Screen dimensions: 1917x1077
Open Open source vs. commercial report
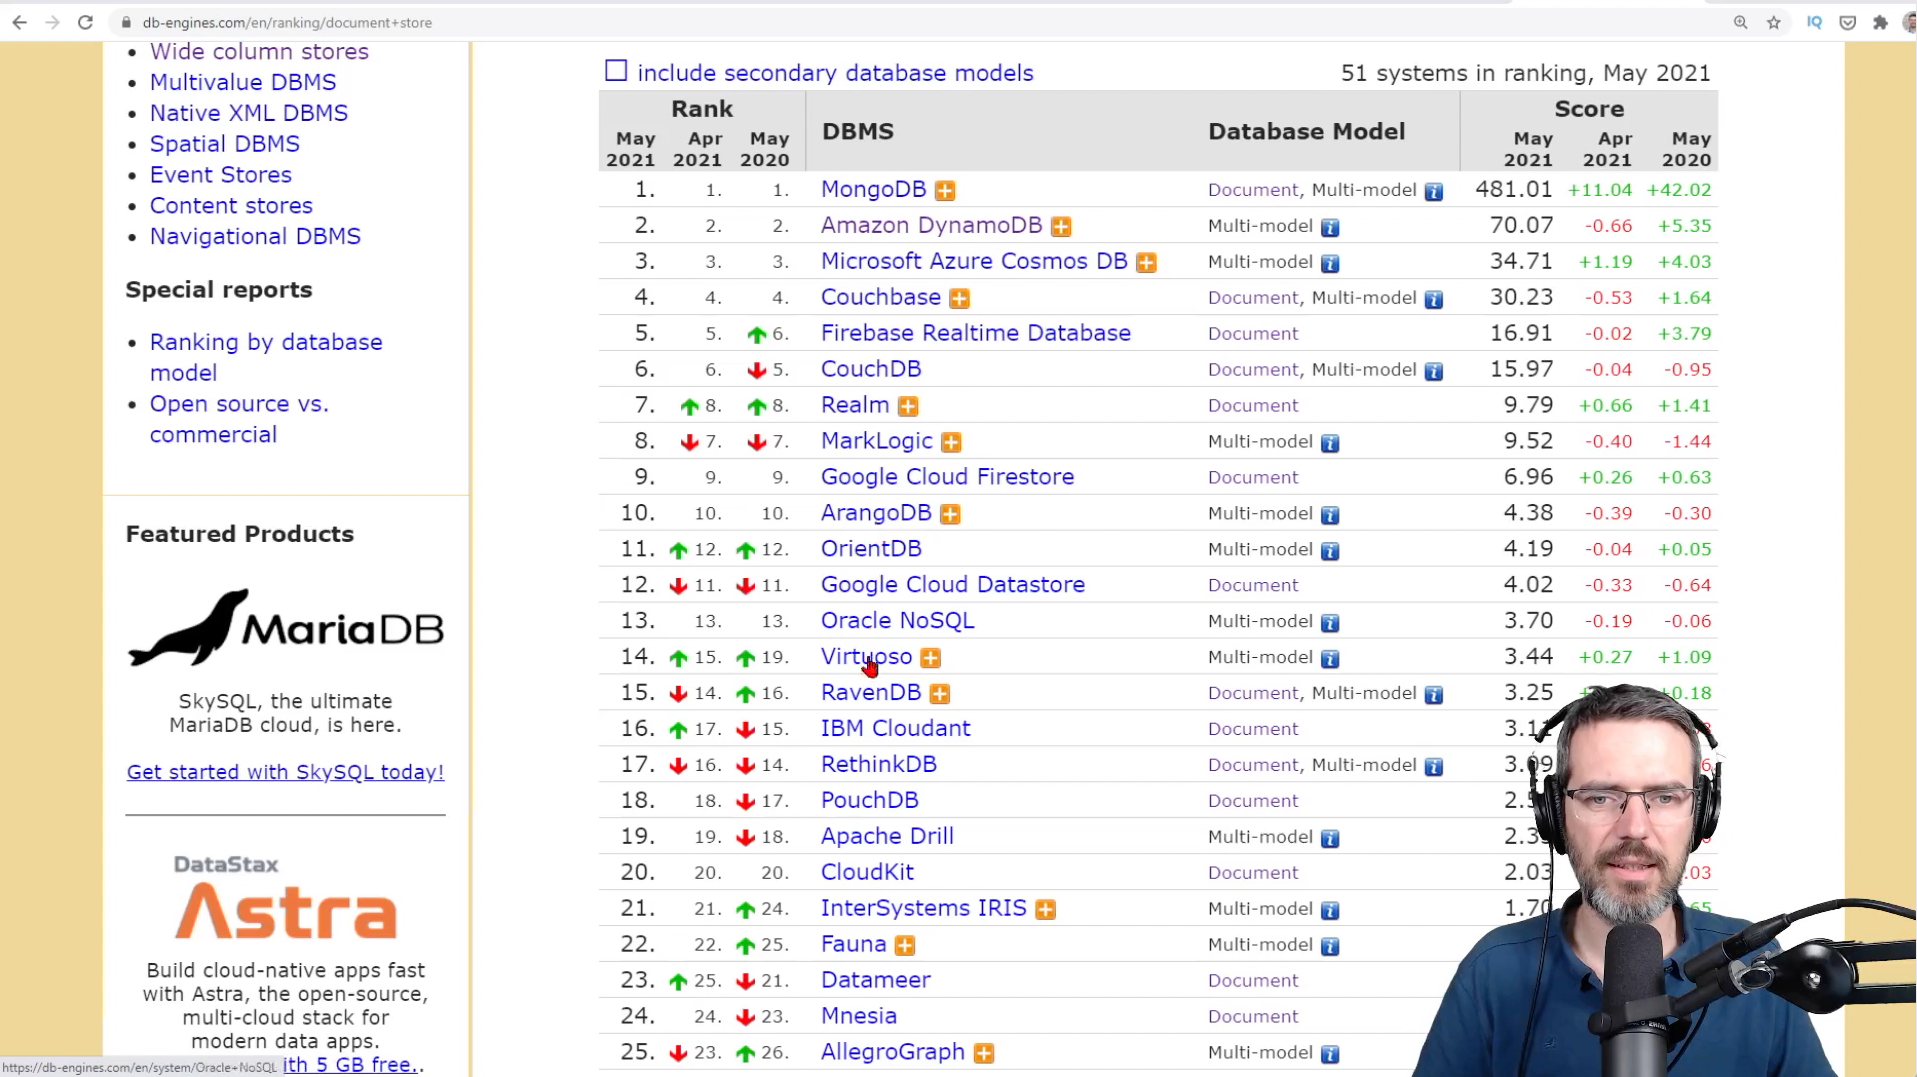coord(239,419)
